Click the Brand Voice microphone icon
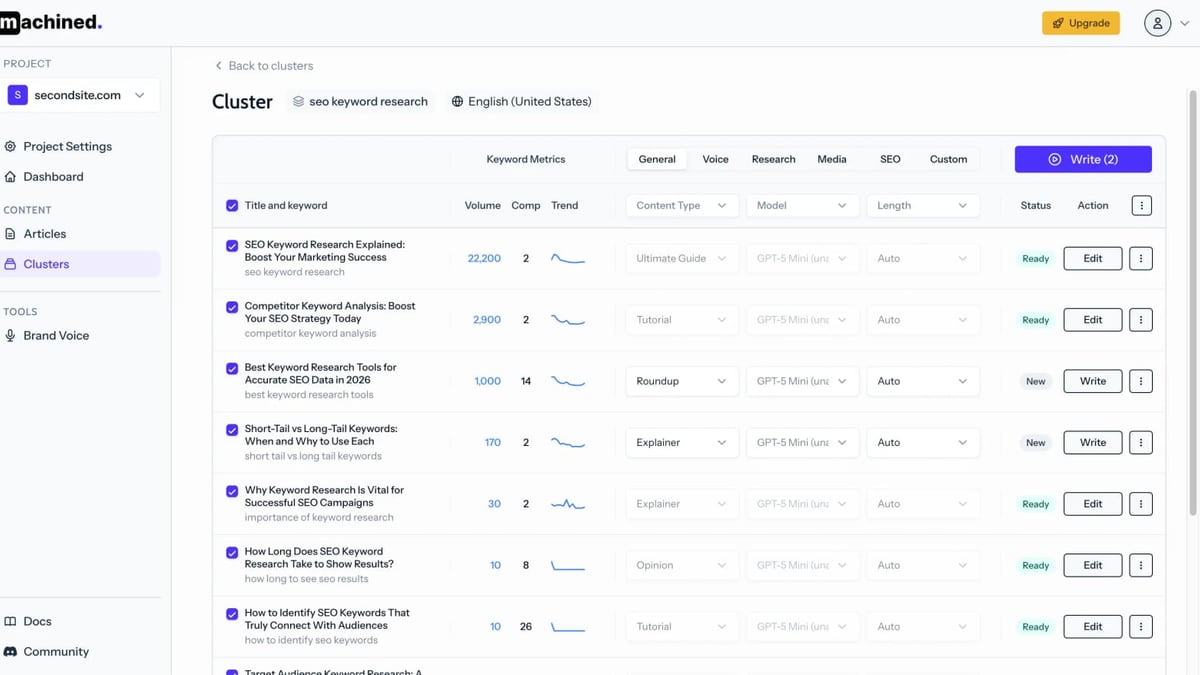Viewport: 1200px width, 675px height. 11,336
